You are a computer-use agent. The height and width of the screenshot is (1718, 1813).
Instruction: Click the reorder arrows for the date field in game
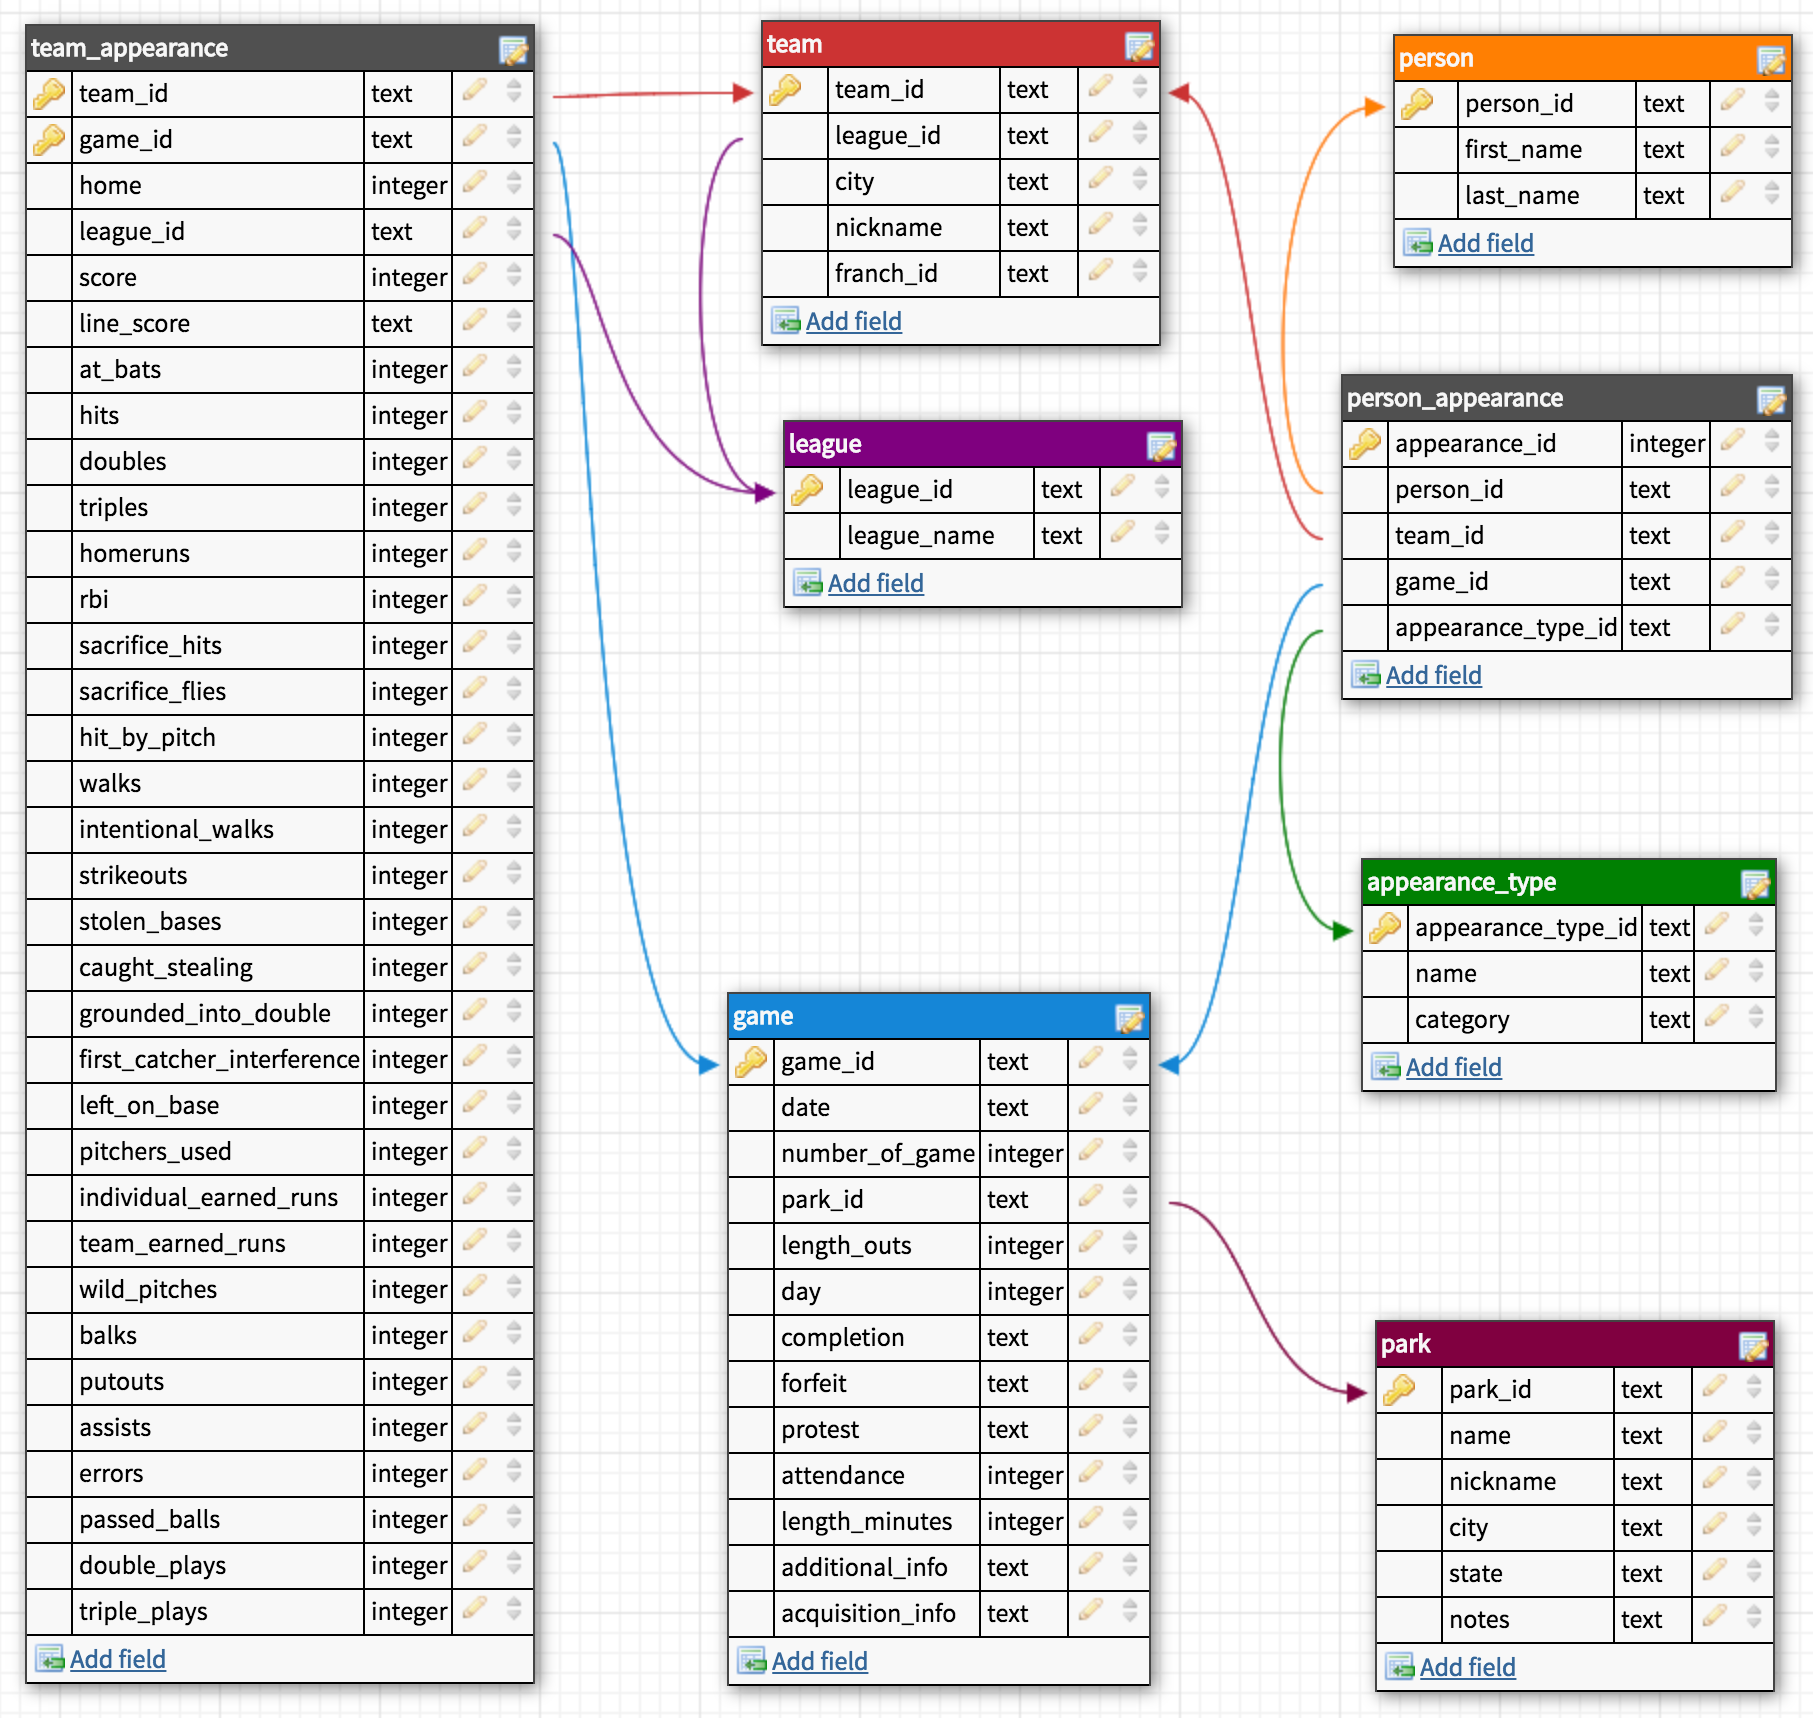click(x=1129, y=1107)
